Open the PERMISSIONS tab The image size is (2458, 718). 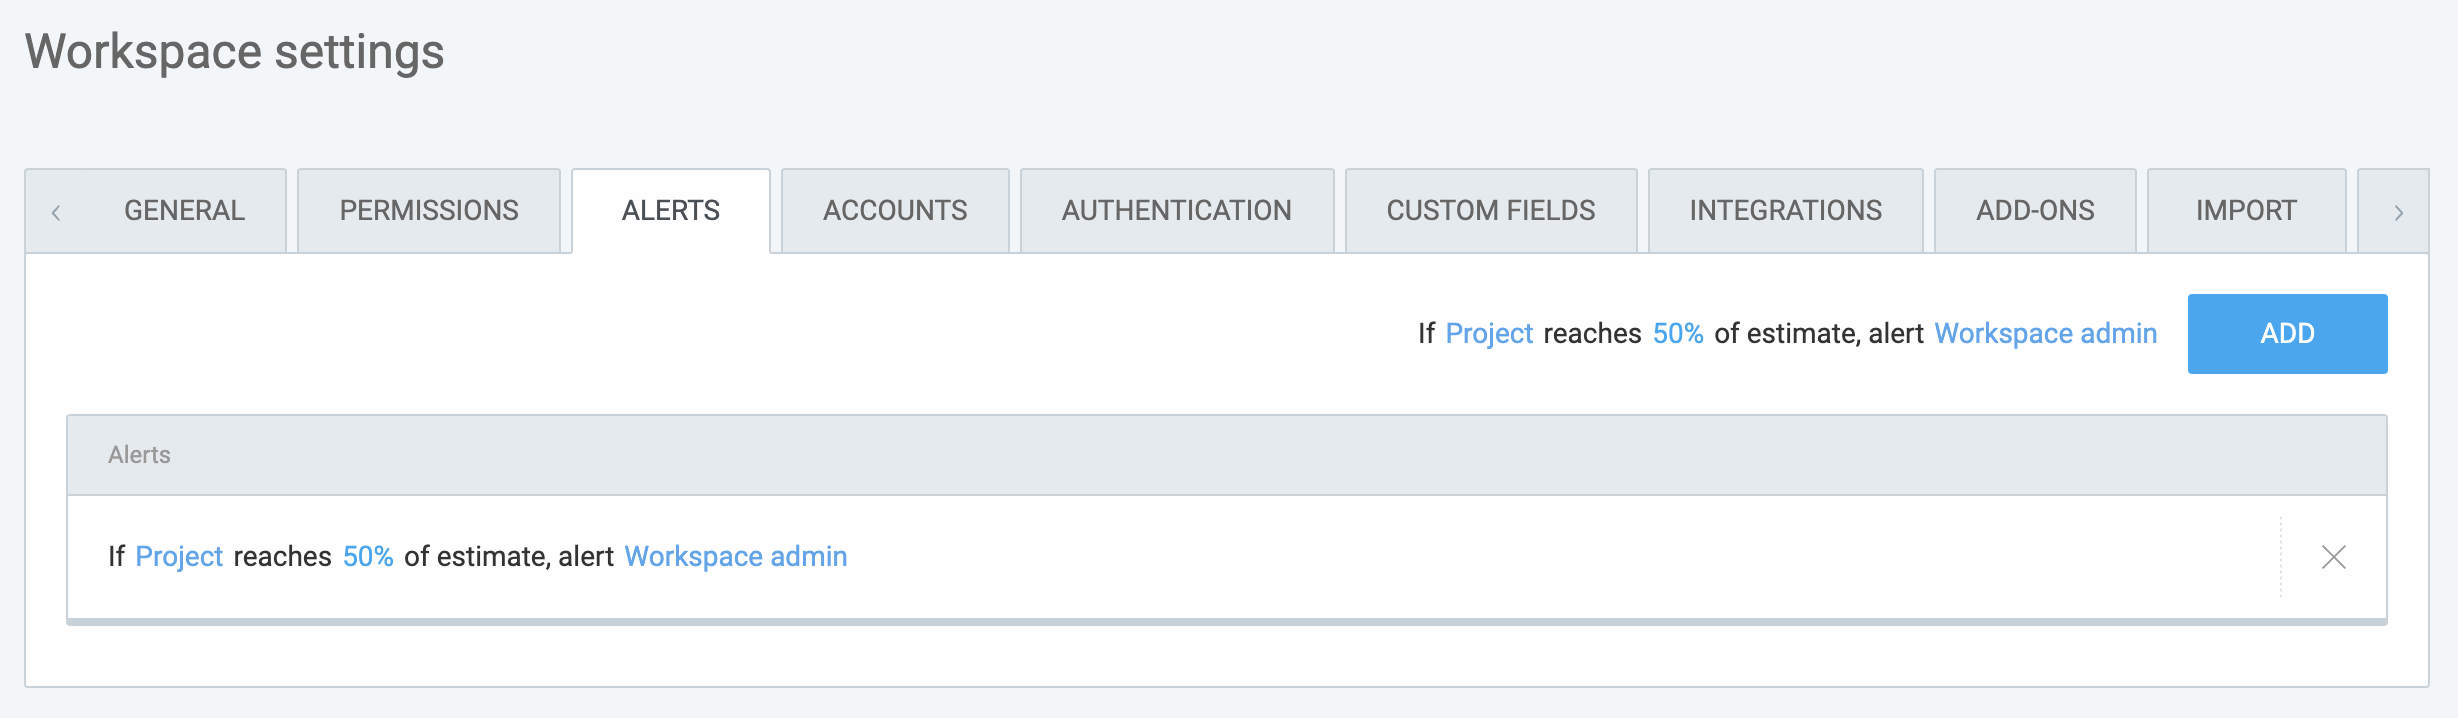point(428,210)
